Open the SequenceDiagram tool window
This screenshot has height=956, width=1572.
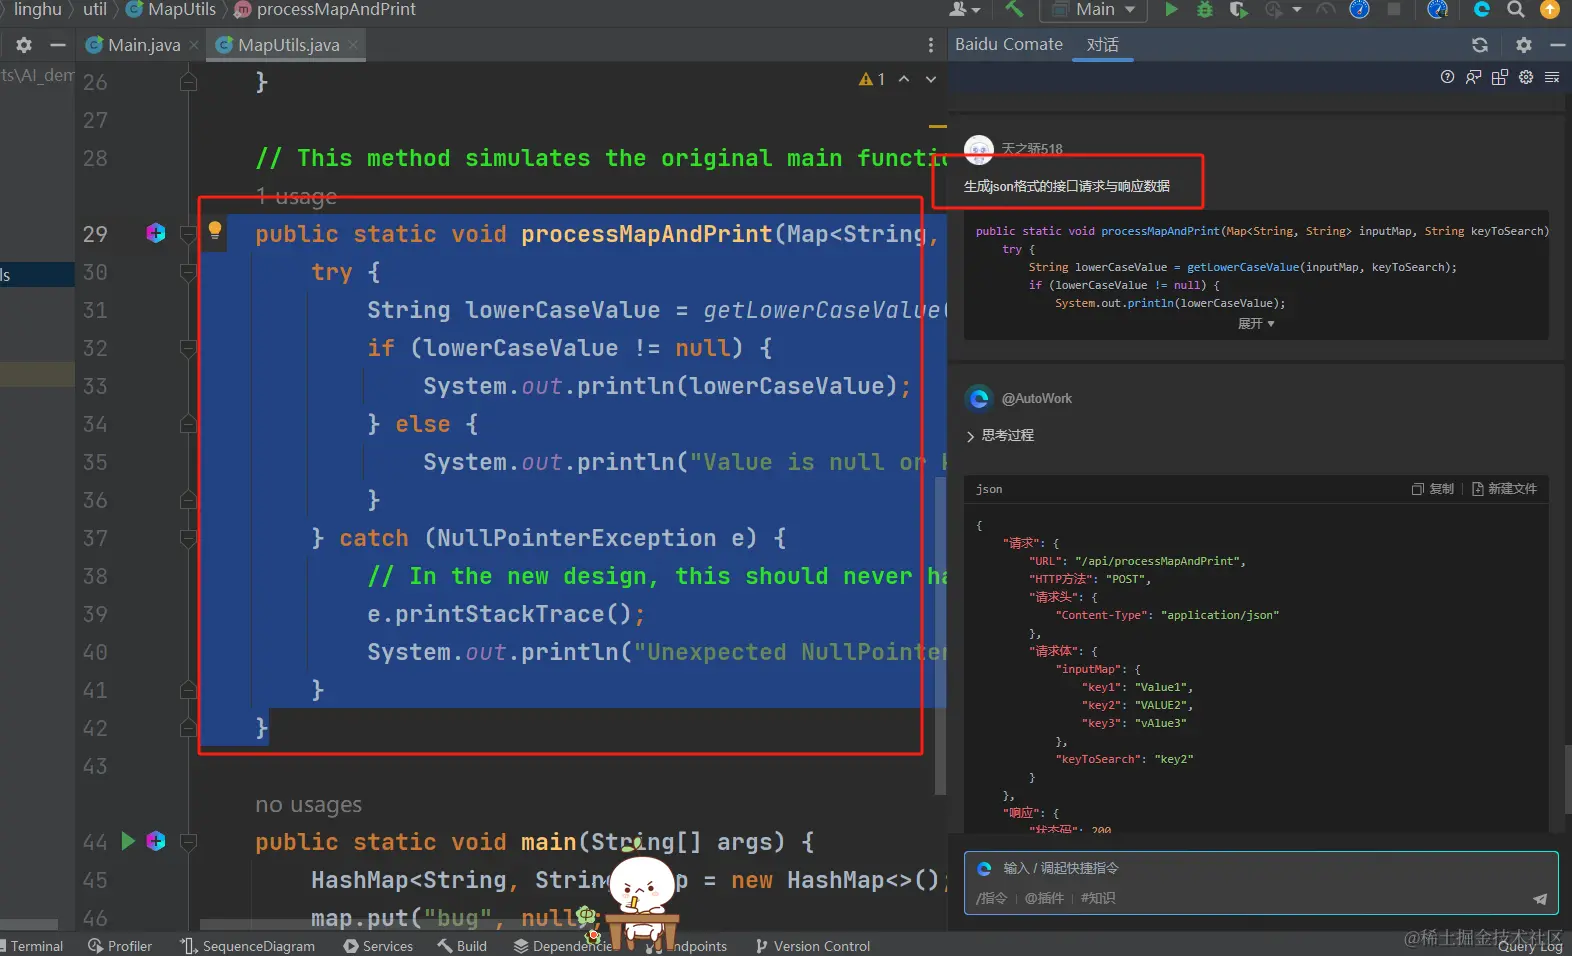248,946
